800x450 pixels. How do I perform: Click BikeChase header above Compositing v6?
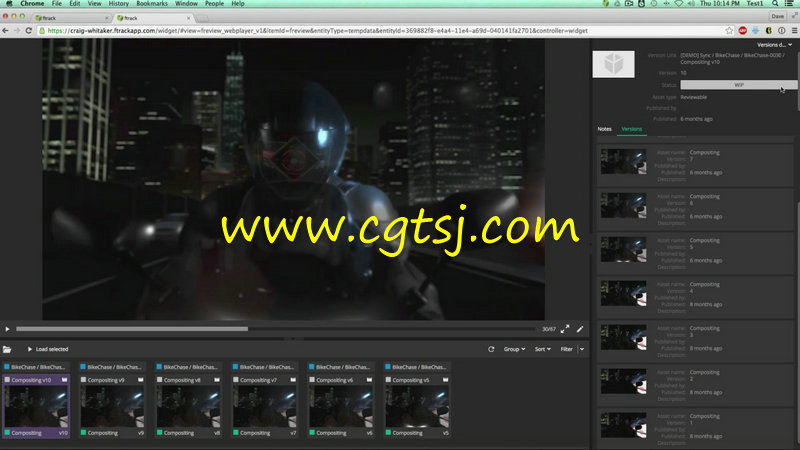[x=341, y=367]
